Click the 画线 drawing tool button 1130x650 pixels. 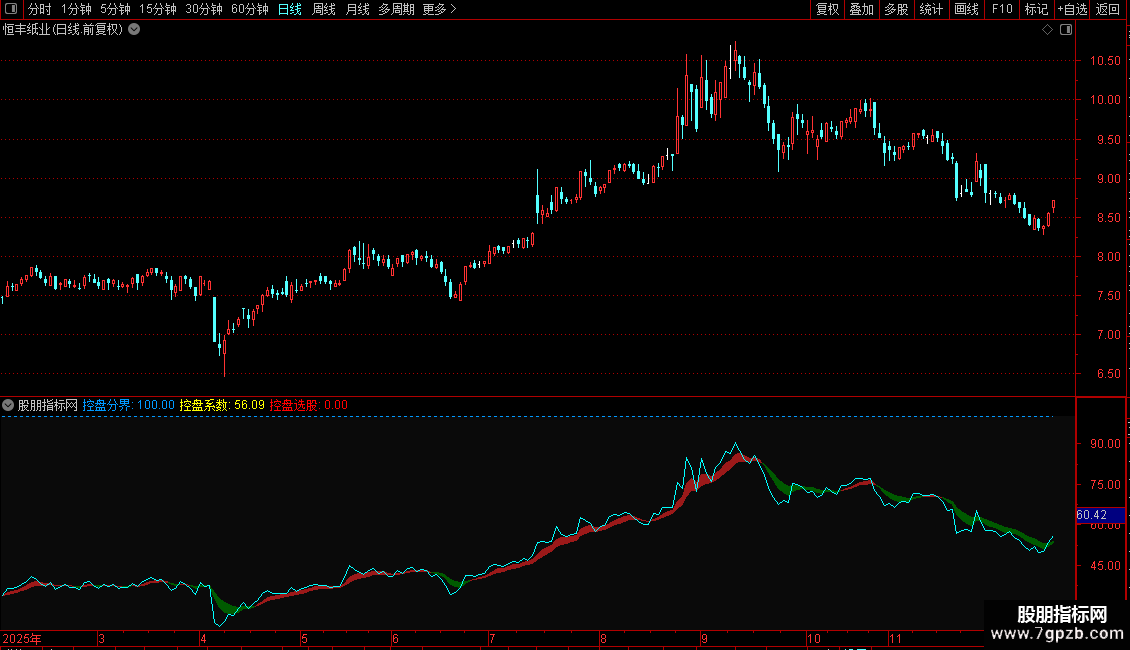click(966, 9)
